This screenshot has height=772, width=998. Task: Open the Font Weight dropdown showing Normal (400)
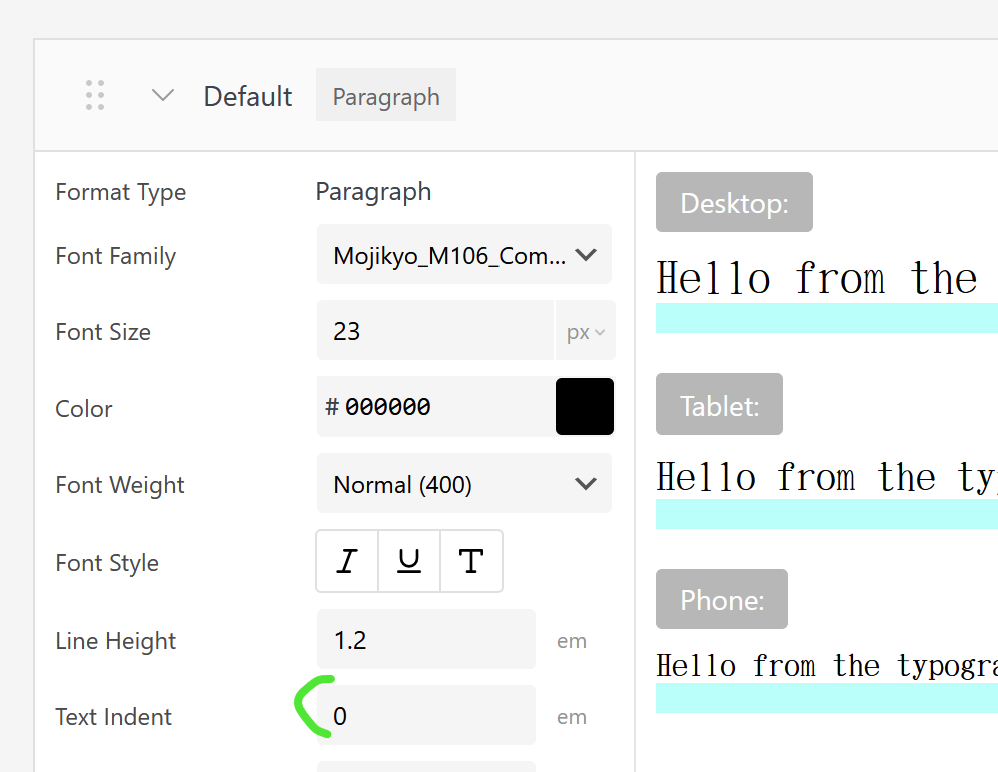click(463, 483)
